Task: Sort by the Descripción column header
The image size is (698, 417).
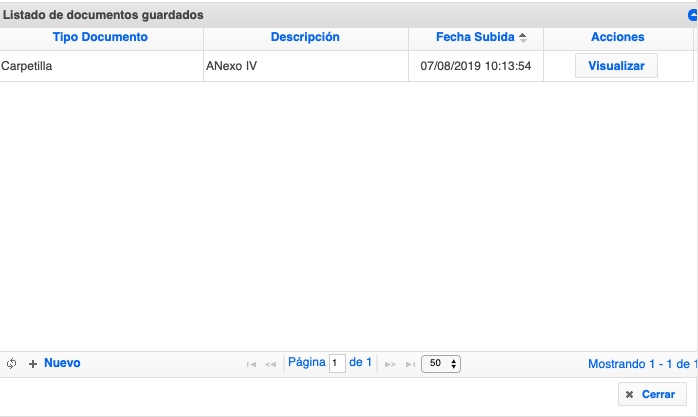Action: pyautogui.click(x=305, y=37)
